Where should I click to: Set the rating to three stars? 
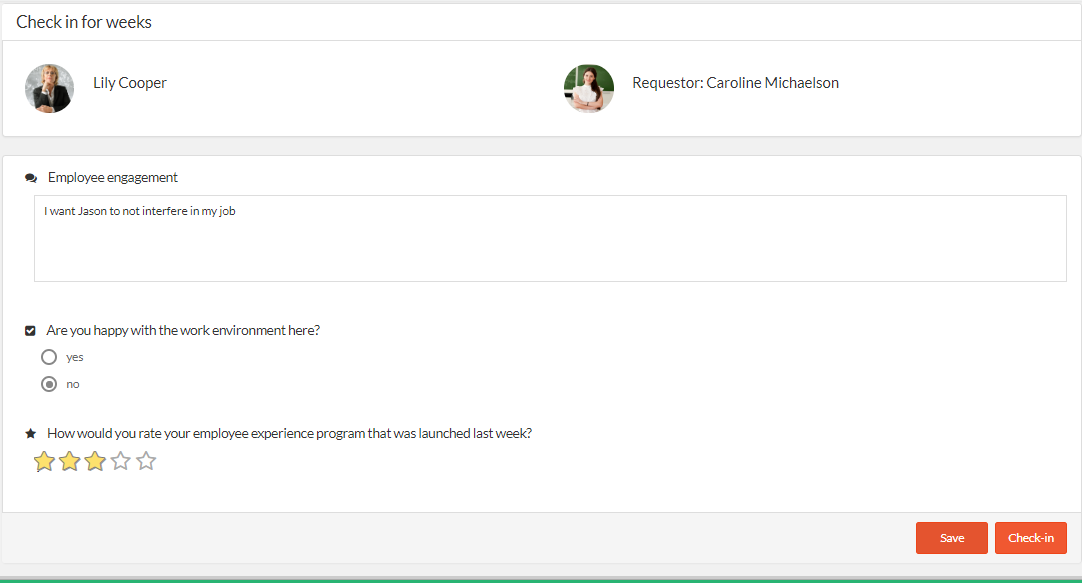(x=95, y=461)
